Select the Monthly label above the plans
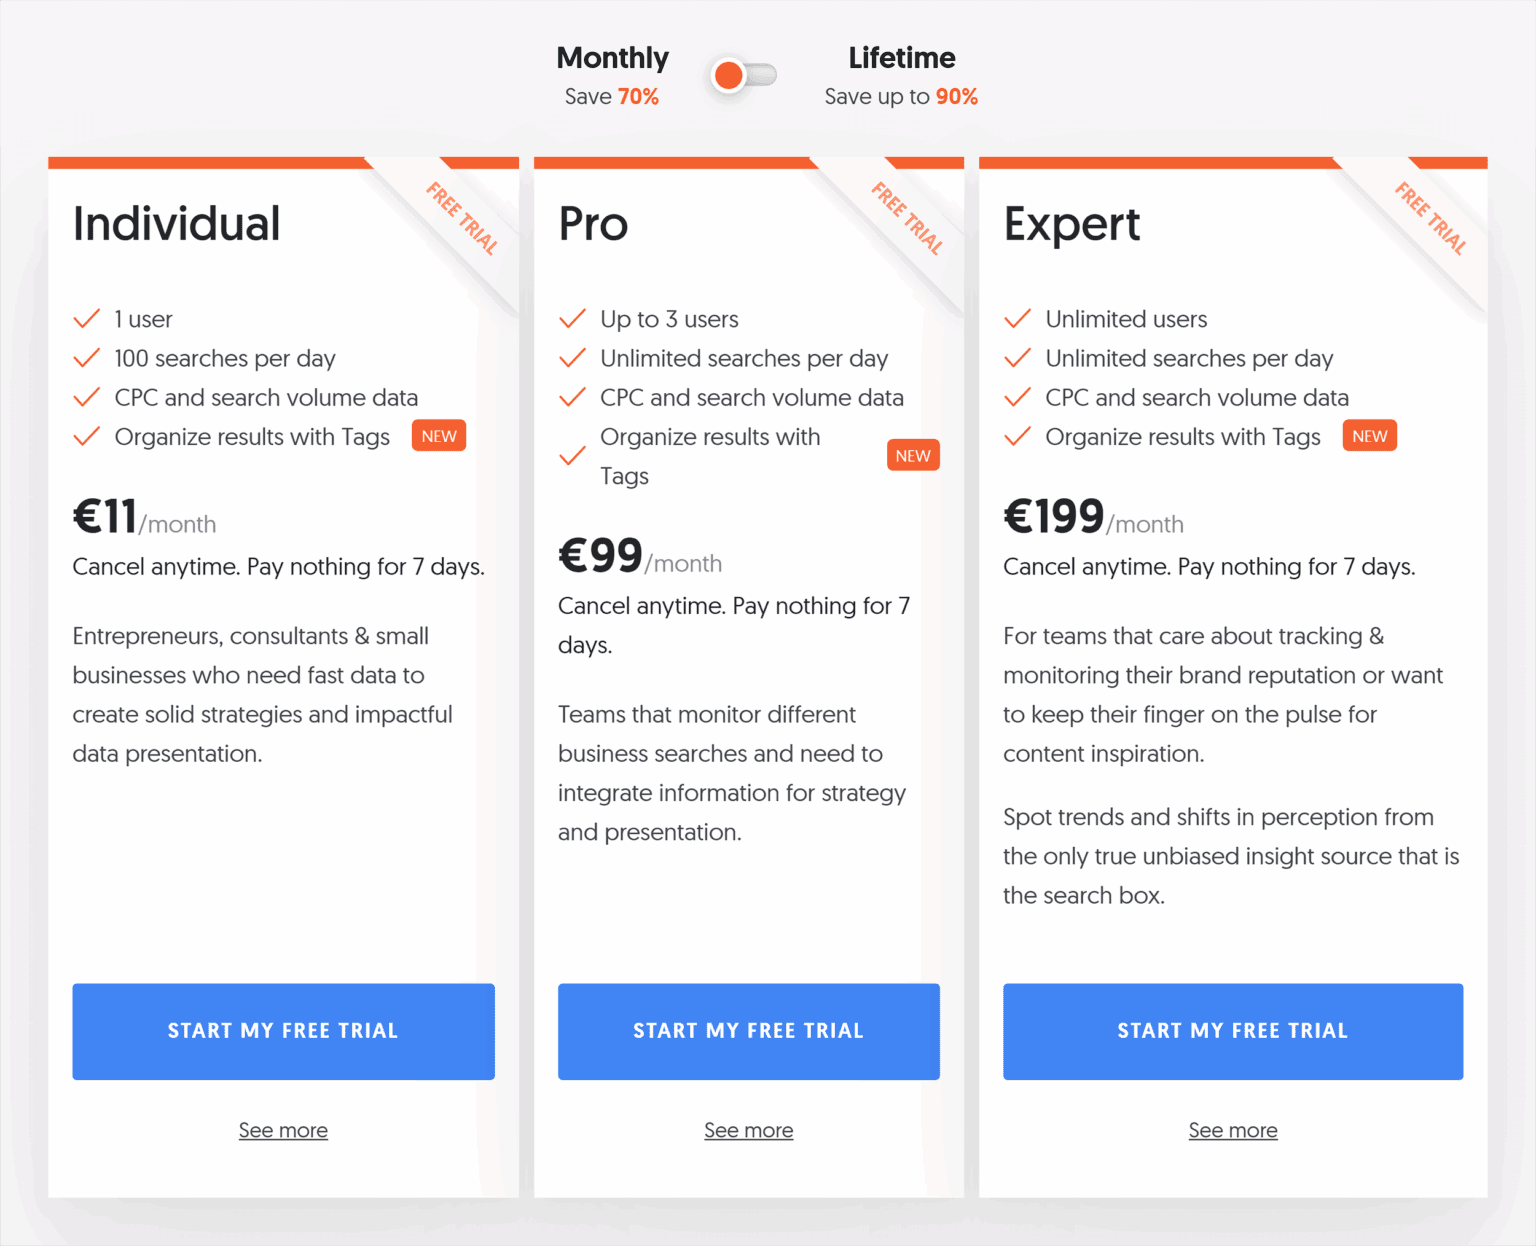 [612, 58]
